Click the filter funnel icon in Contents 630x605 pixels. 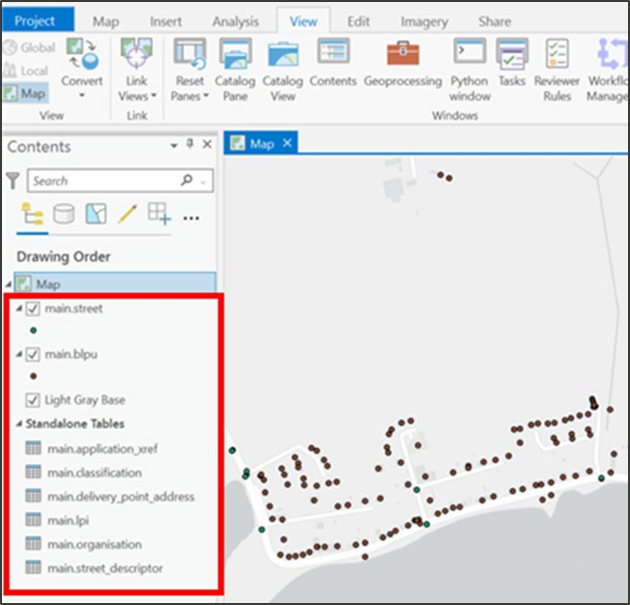[13, 181]
